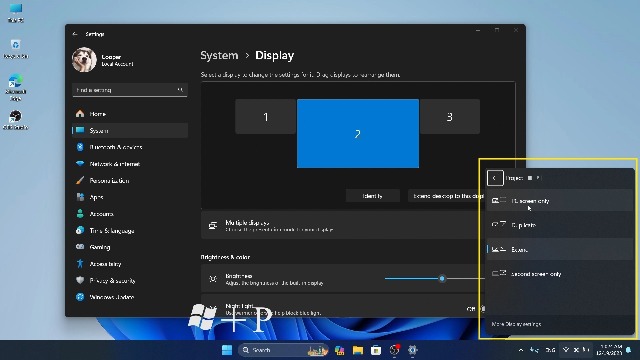The height and width of the screenshot is (360, 640).
Task: Click back arrow in Project flyout
Action: (495, 178)
